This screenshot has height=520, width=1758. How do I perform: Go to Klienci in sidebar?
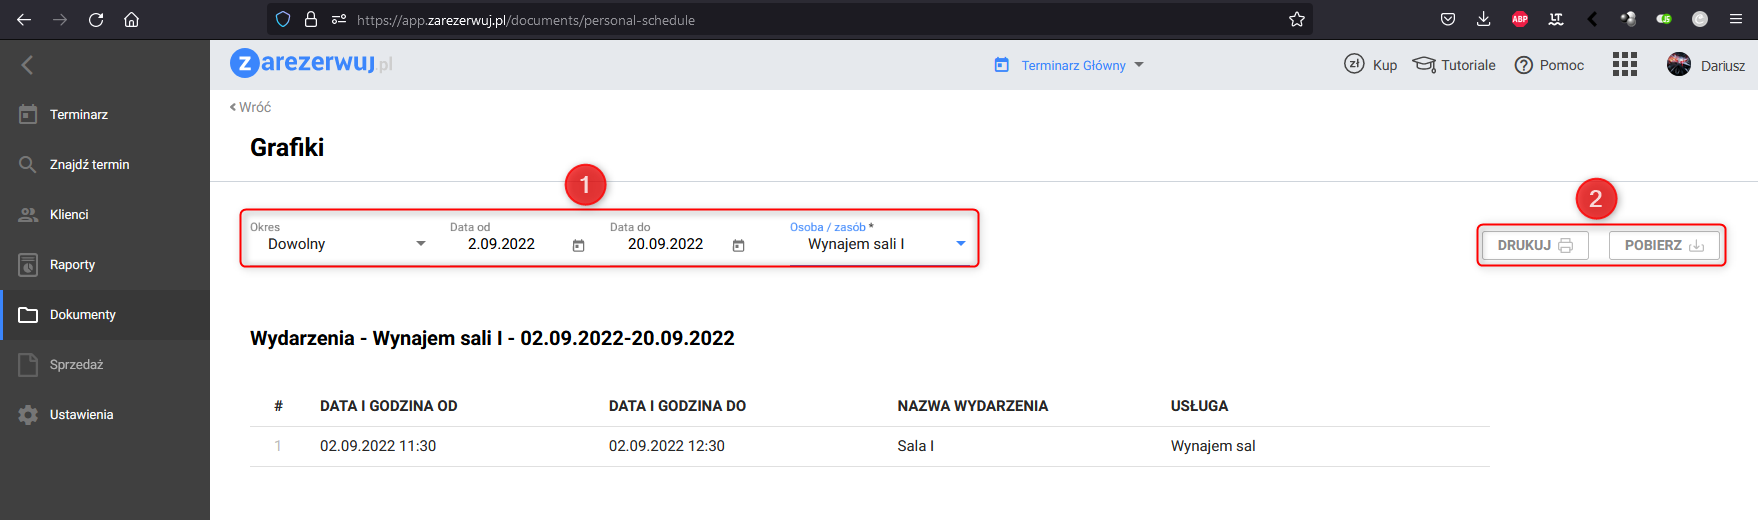coord(69,215)
